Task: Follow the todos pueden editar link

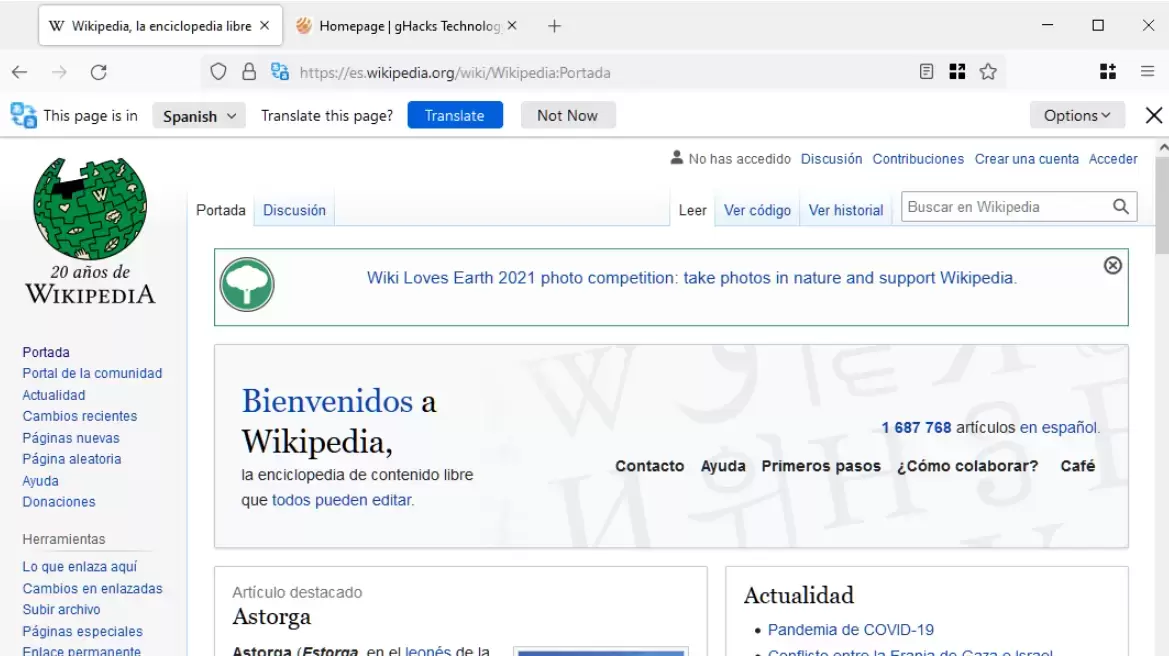Action: [x=342, y=500]
